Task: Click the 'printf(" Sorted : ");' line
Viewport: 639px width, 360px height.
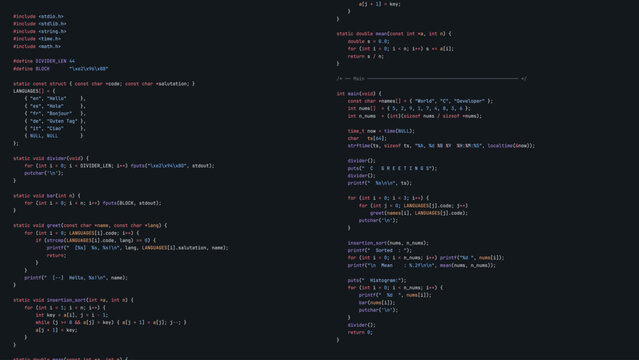Action: (x=380, y=250)
